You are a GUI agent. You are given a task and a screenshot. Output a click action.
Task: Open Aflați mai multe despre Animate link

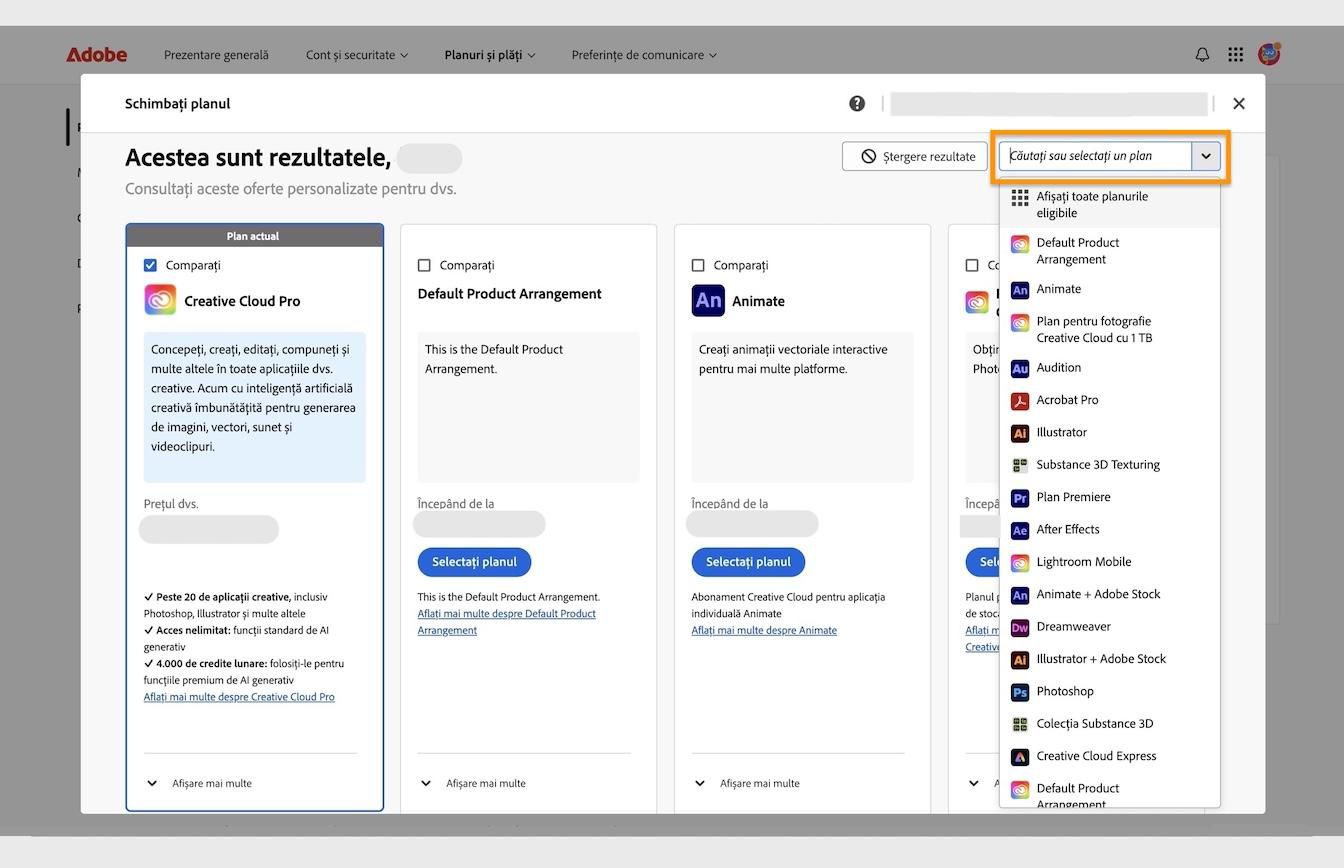[764, 630]
